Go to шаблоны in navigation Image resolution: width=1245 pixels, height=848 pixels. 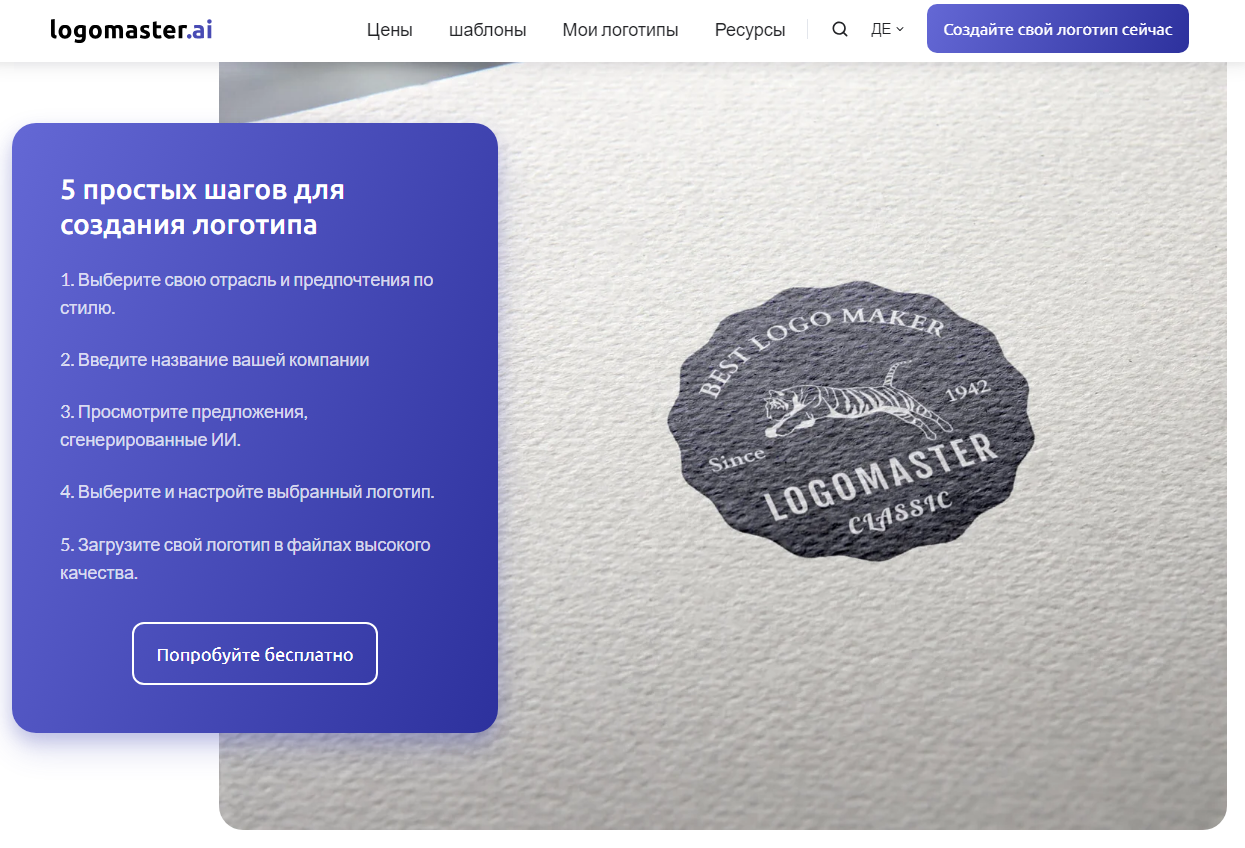click(x=488, y=30)
